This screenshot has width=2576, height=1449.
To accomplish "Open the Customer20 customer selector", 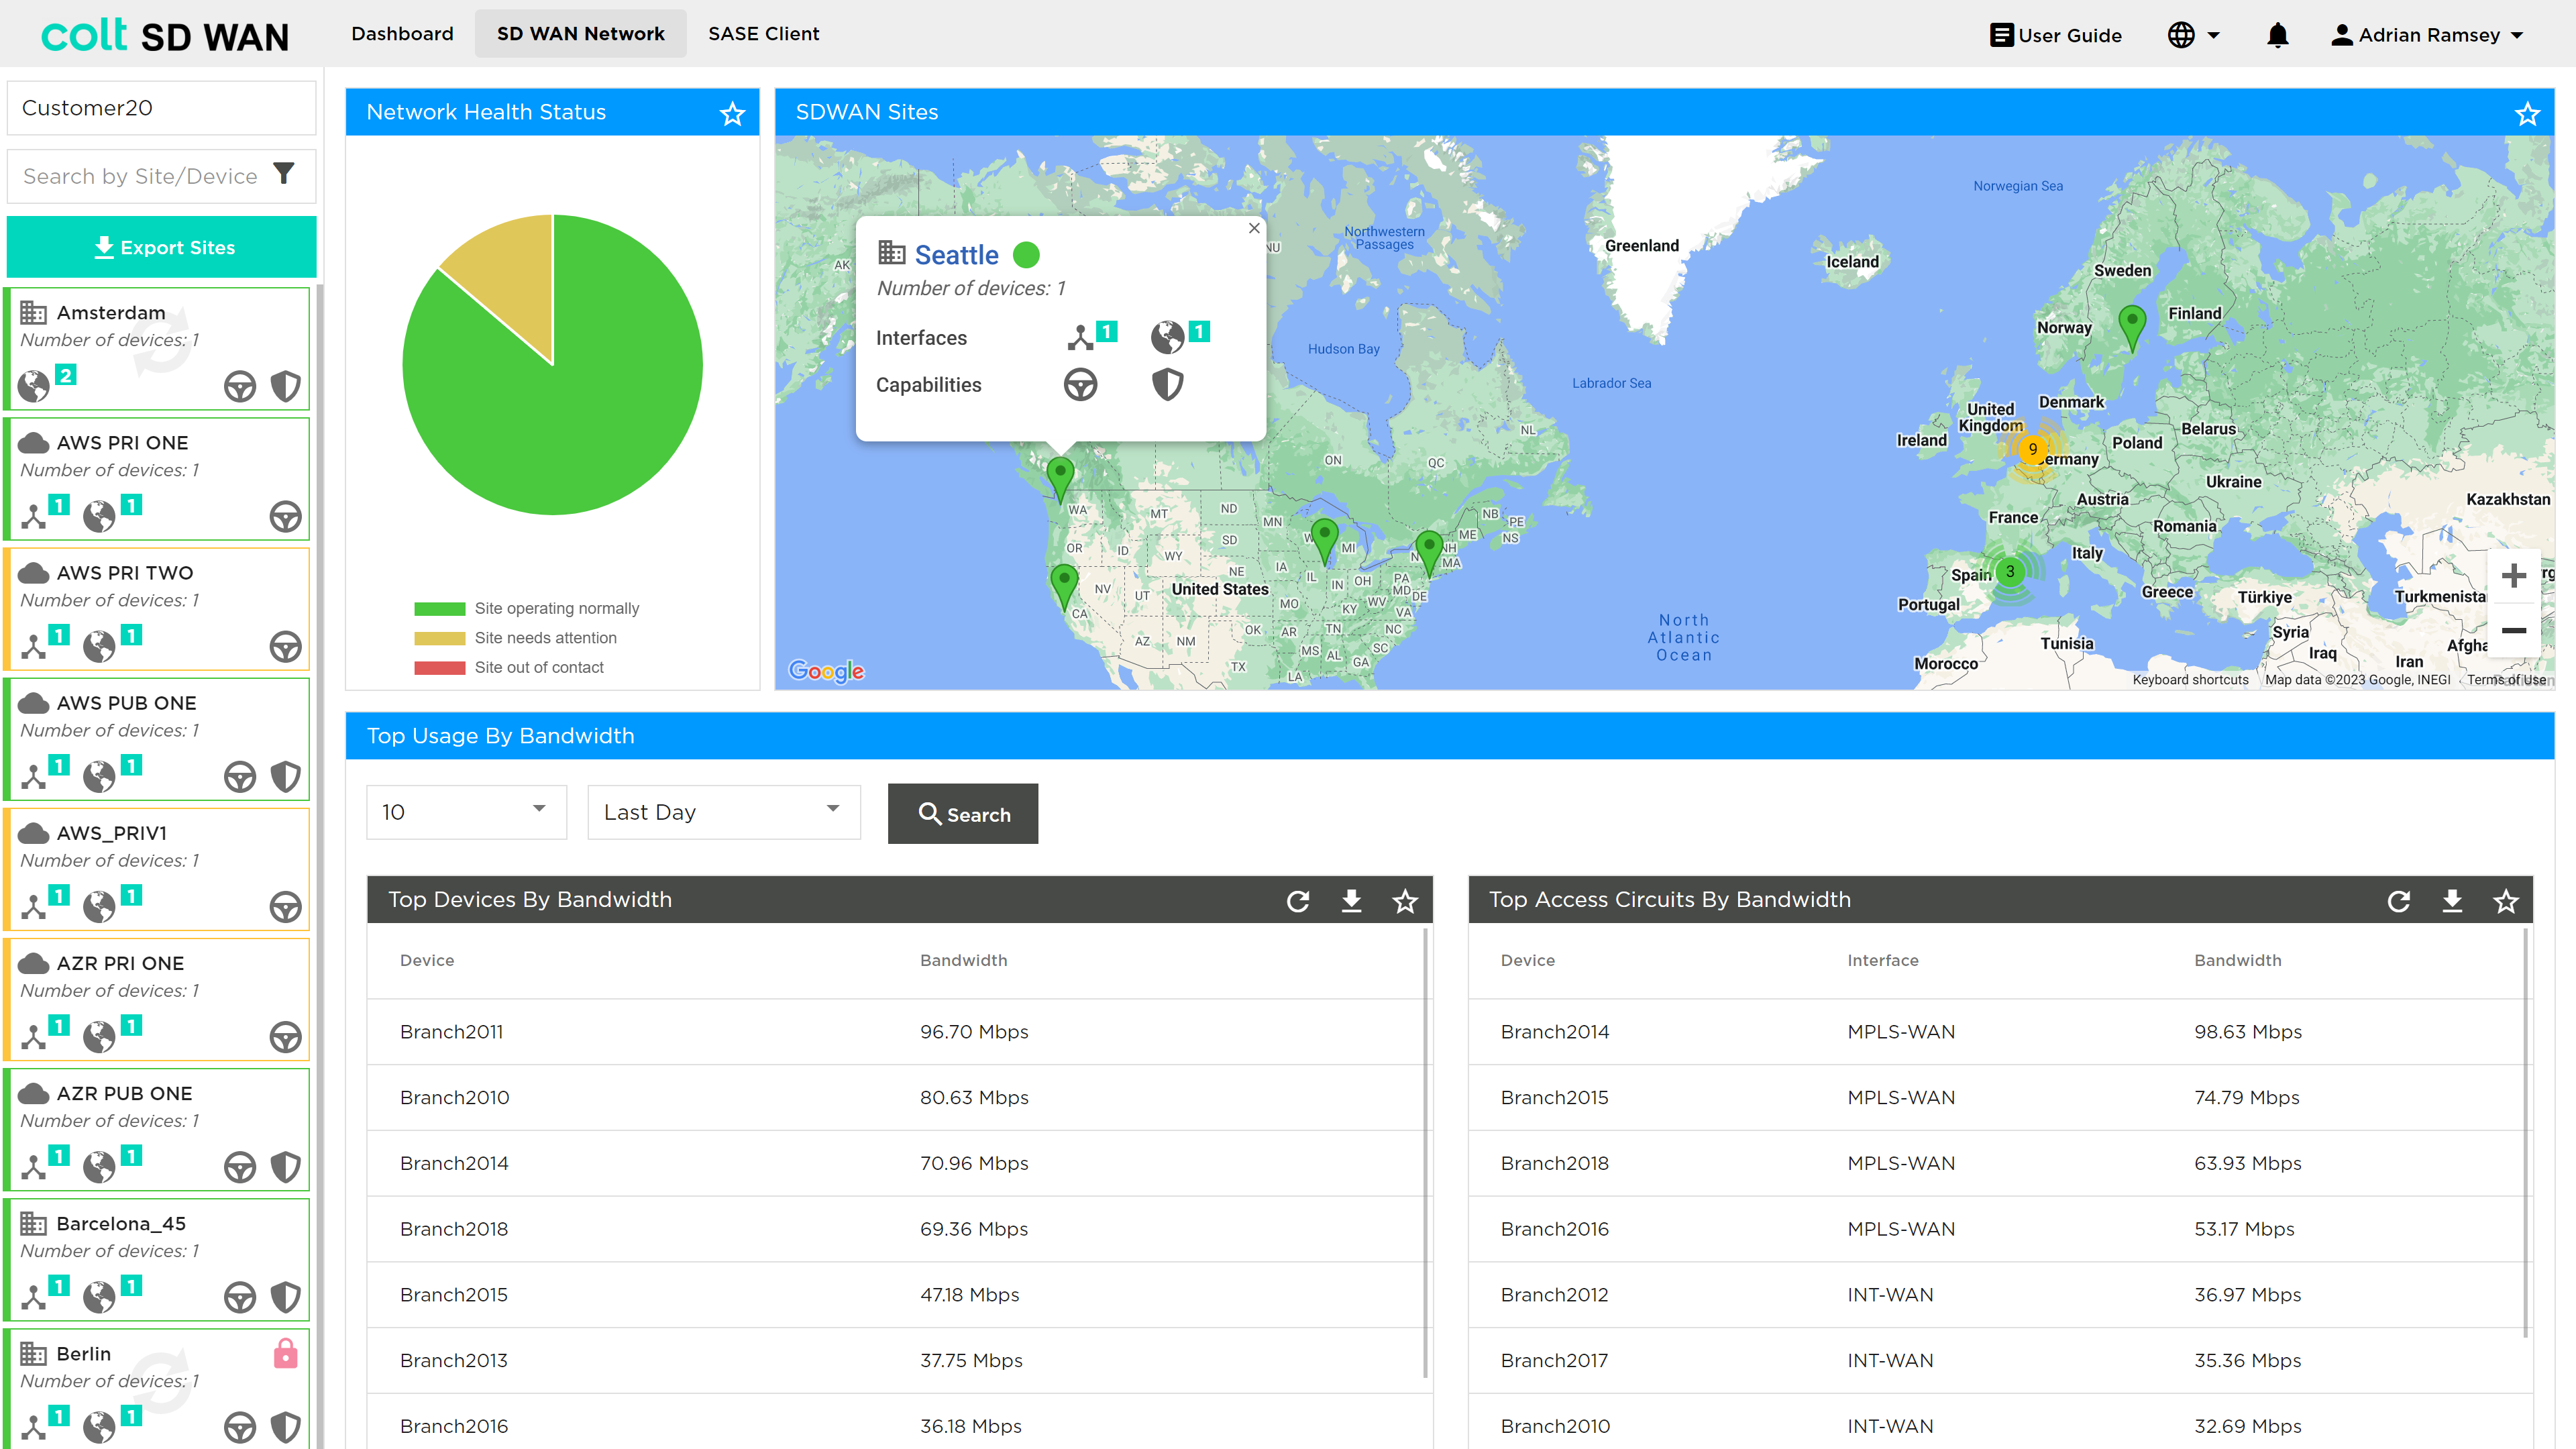I will tap(162, 108).
